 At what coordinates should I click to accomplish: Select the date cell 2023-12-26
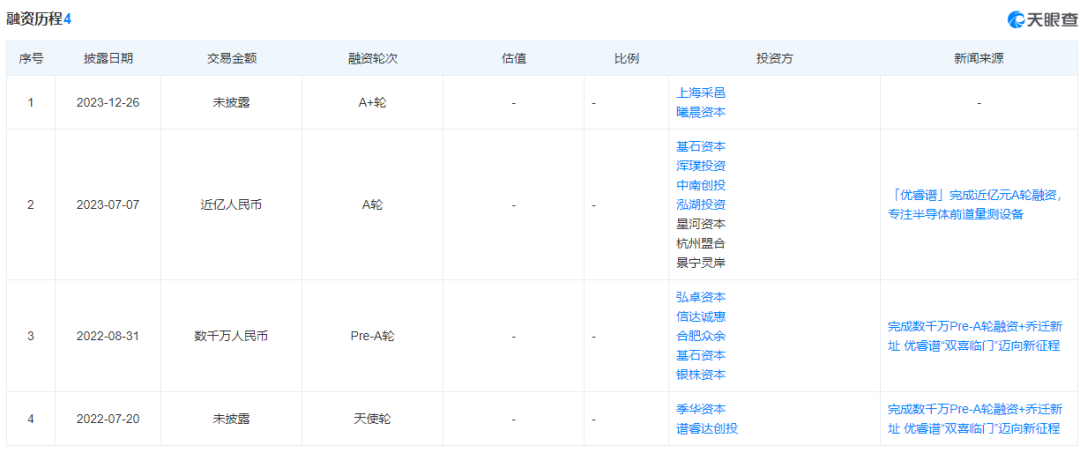108,103
